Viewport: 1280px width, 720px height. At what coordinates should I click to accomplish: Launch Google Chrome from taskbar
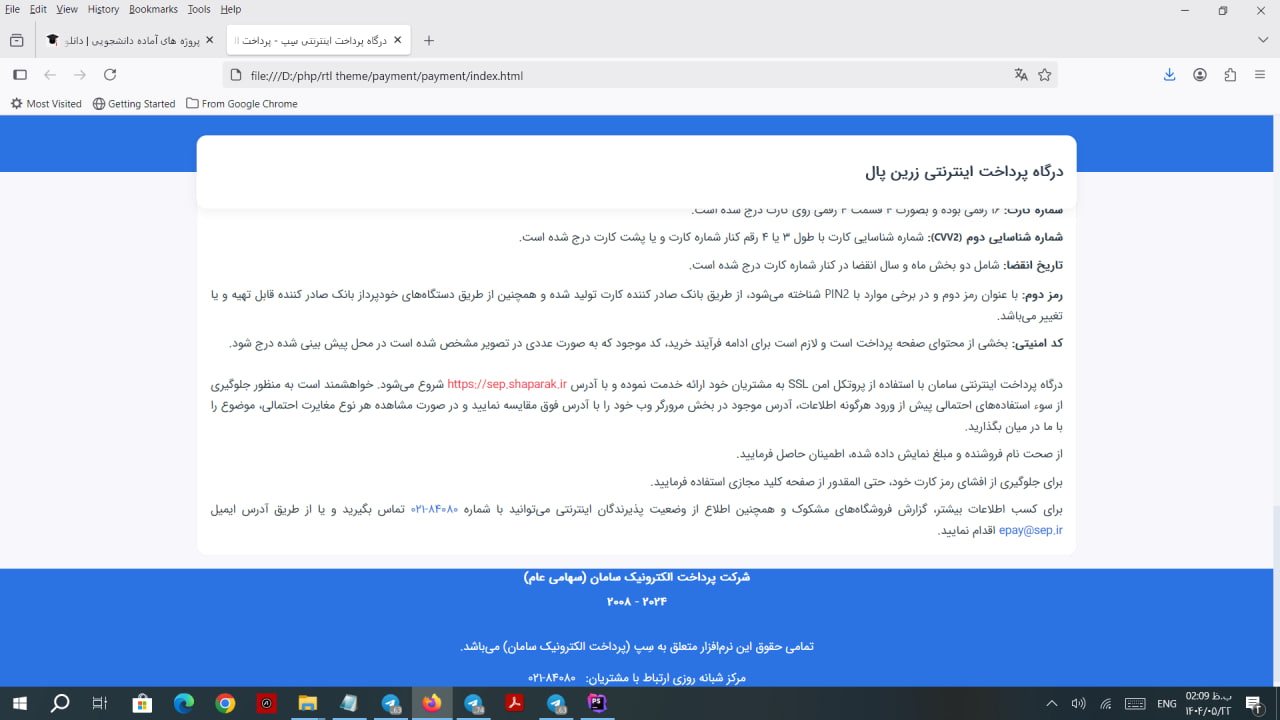coord(225,703)
